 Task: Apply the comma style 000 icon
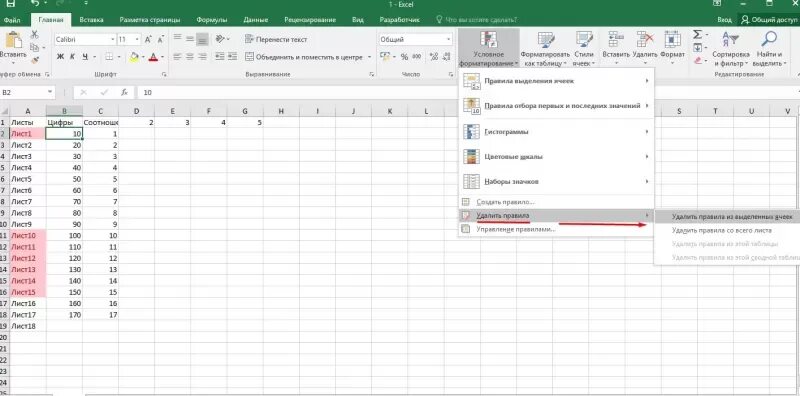click(416, 57)
